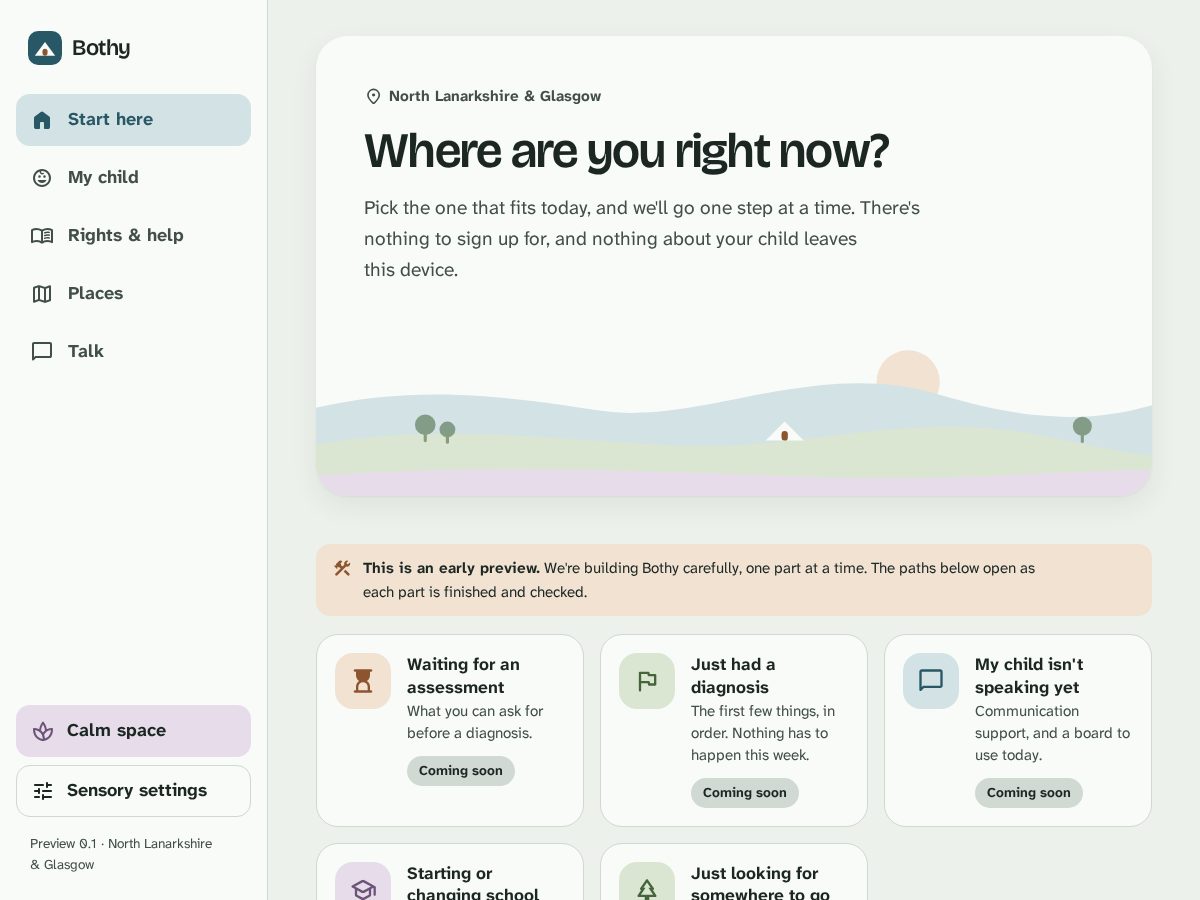1200x900 pixels.
Task: Click the Bothy brand name
Action: tap(101, 48)
